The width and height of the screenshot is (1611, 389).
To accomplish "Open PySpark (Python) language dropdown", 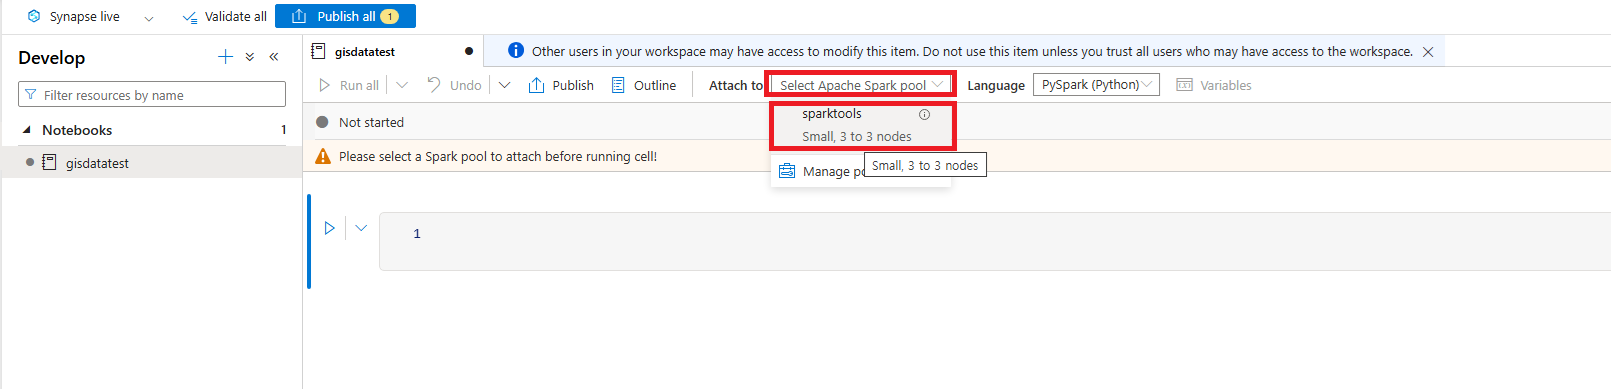I will (x=1096, y=85).
